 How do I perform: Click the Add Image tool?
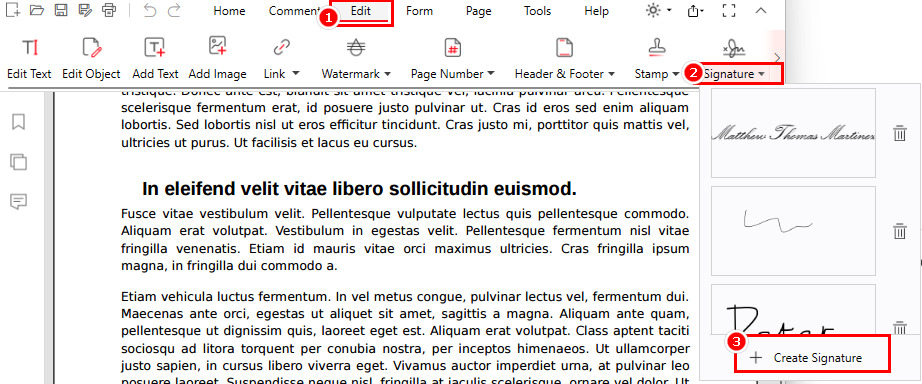[218, 58]
